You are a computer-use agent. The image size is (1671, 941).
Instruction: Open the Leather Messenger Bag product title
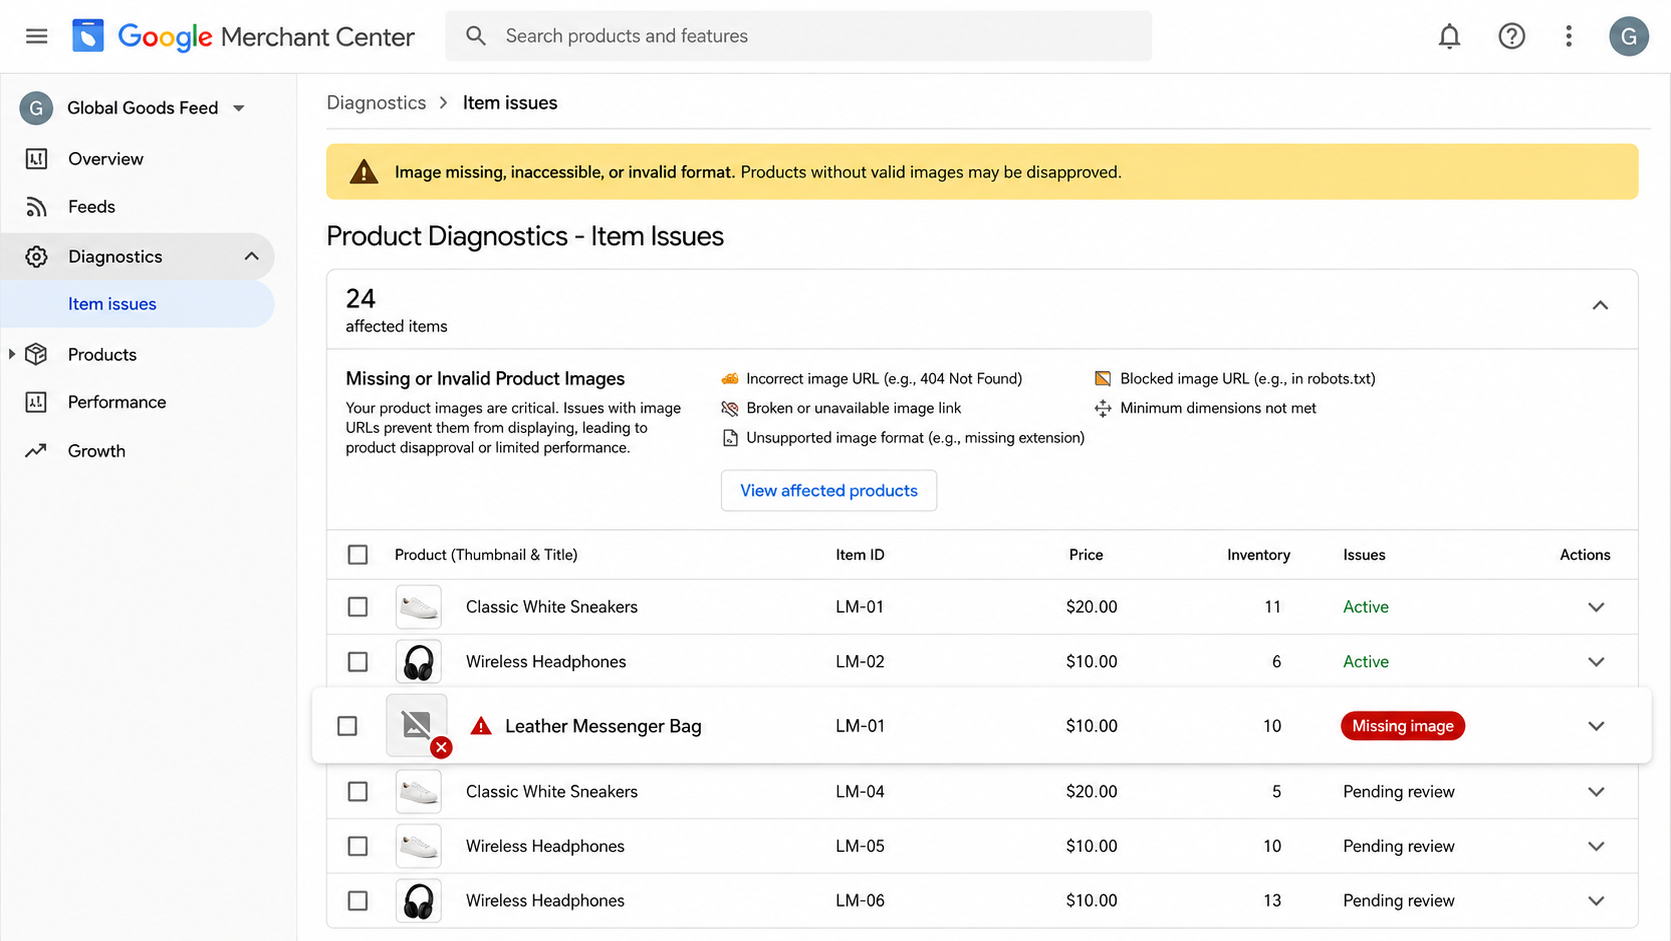[603, 726]
